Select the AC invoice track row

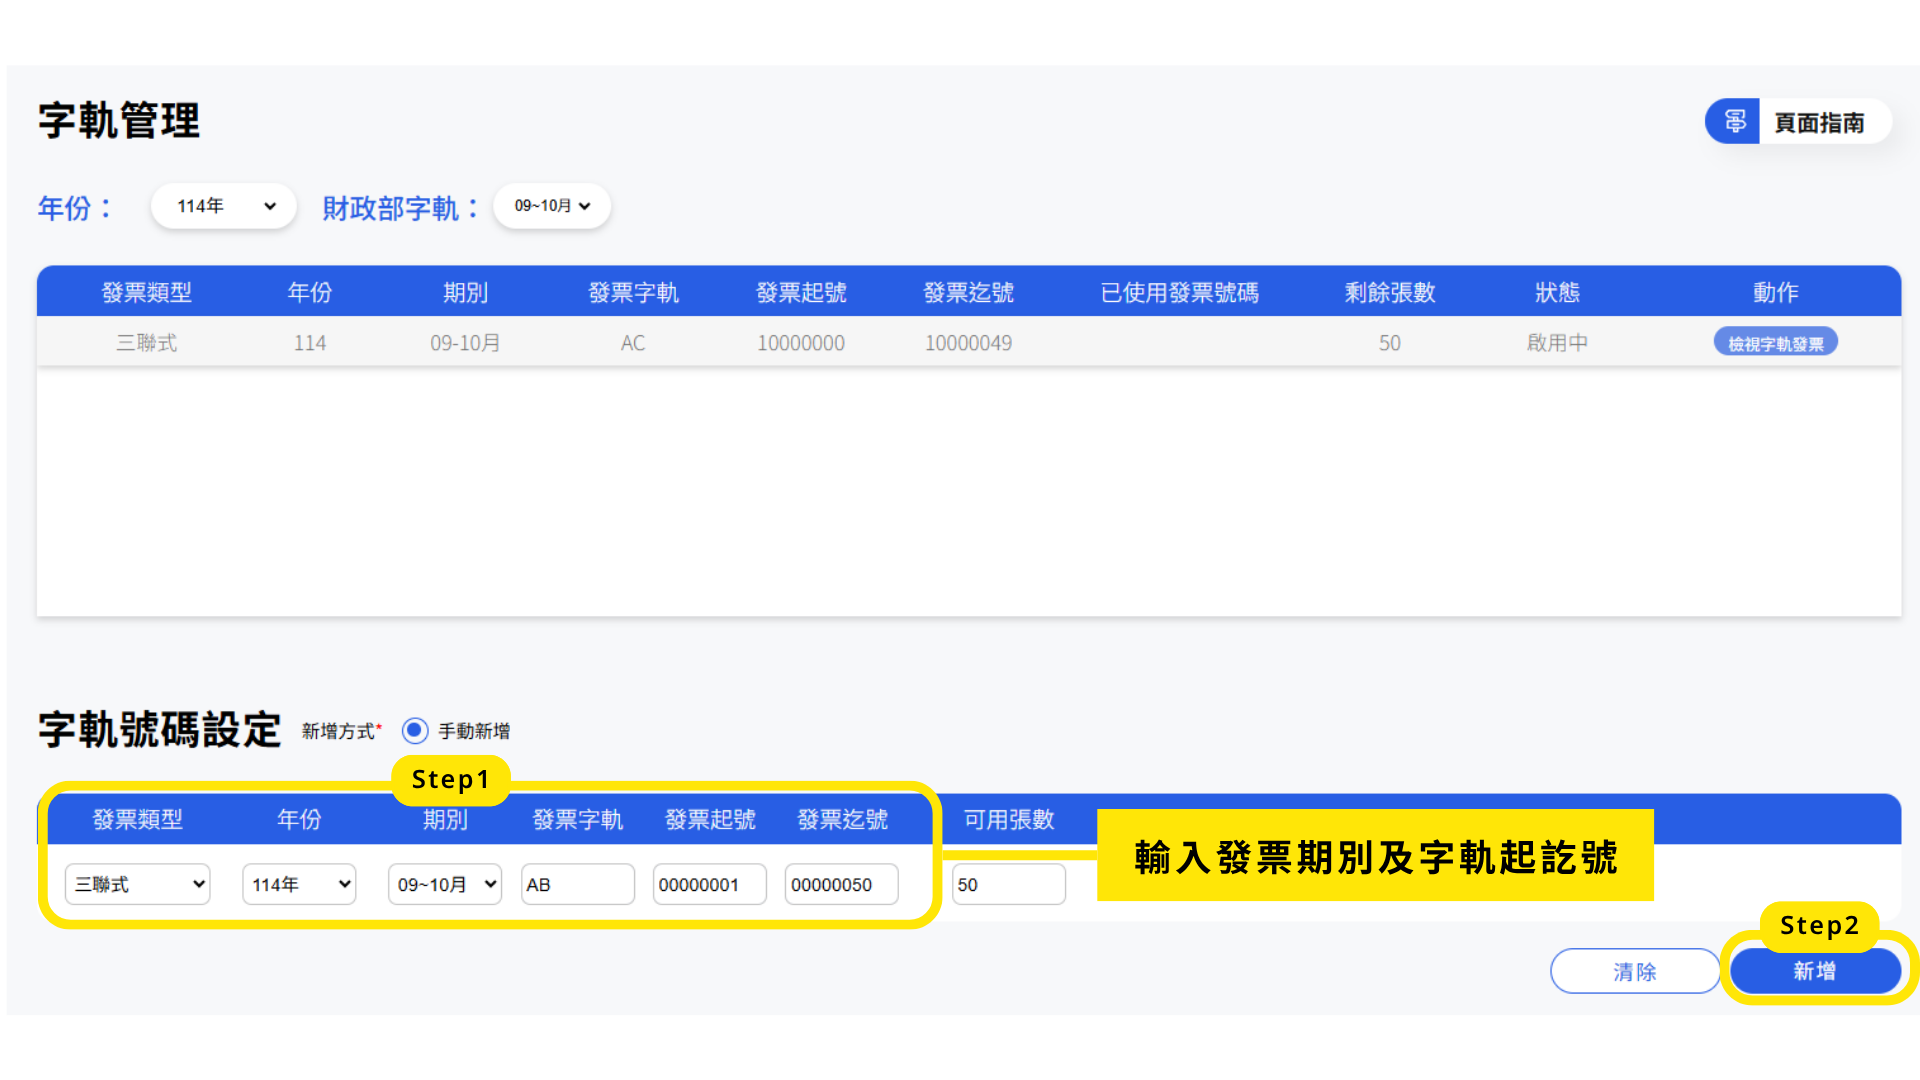[x=632, y=343]
